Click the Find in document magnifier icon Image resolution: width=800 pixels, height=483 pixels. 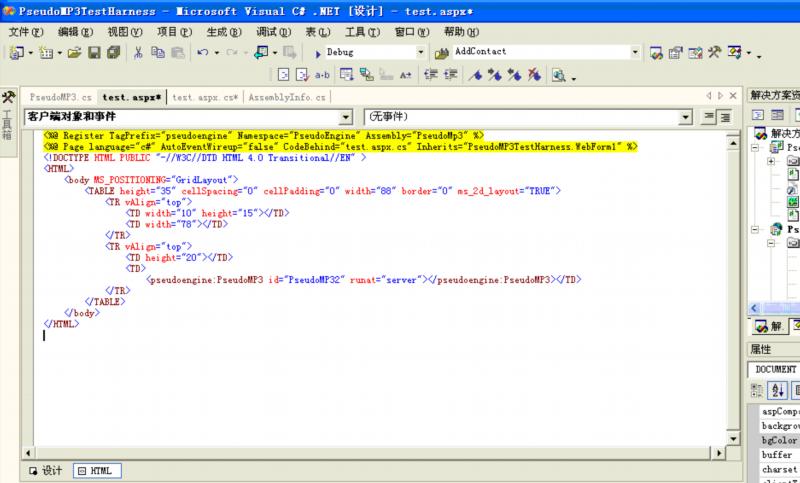(x=559, y=75)
